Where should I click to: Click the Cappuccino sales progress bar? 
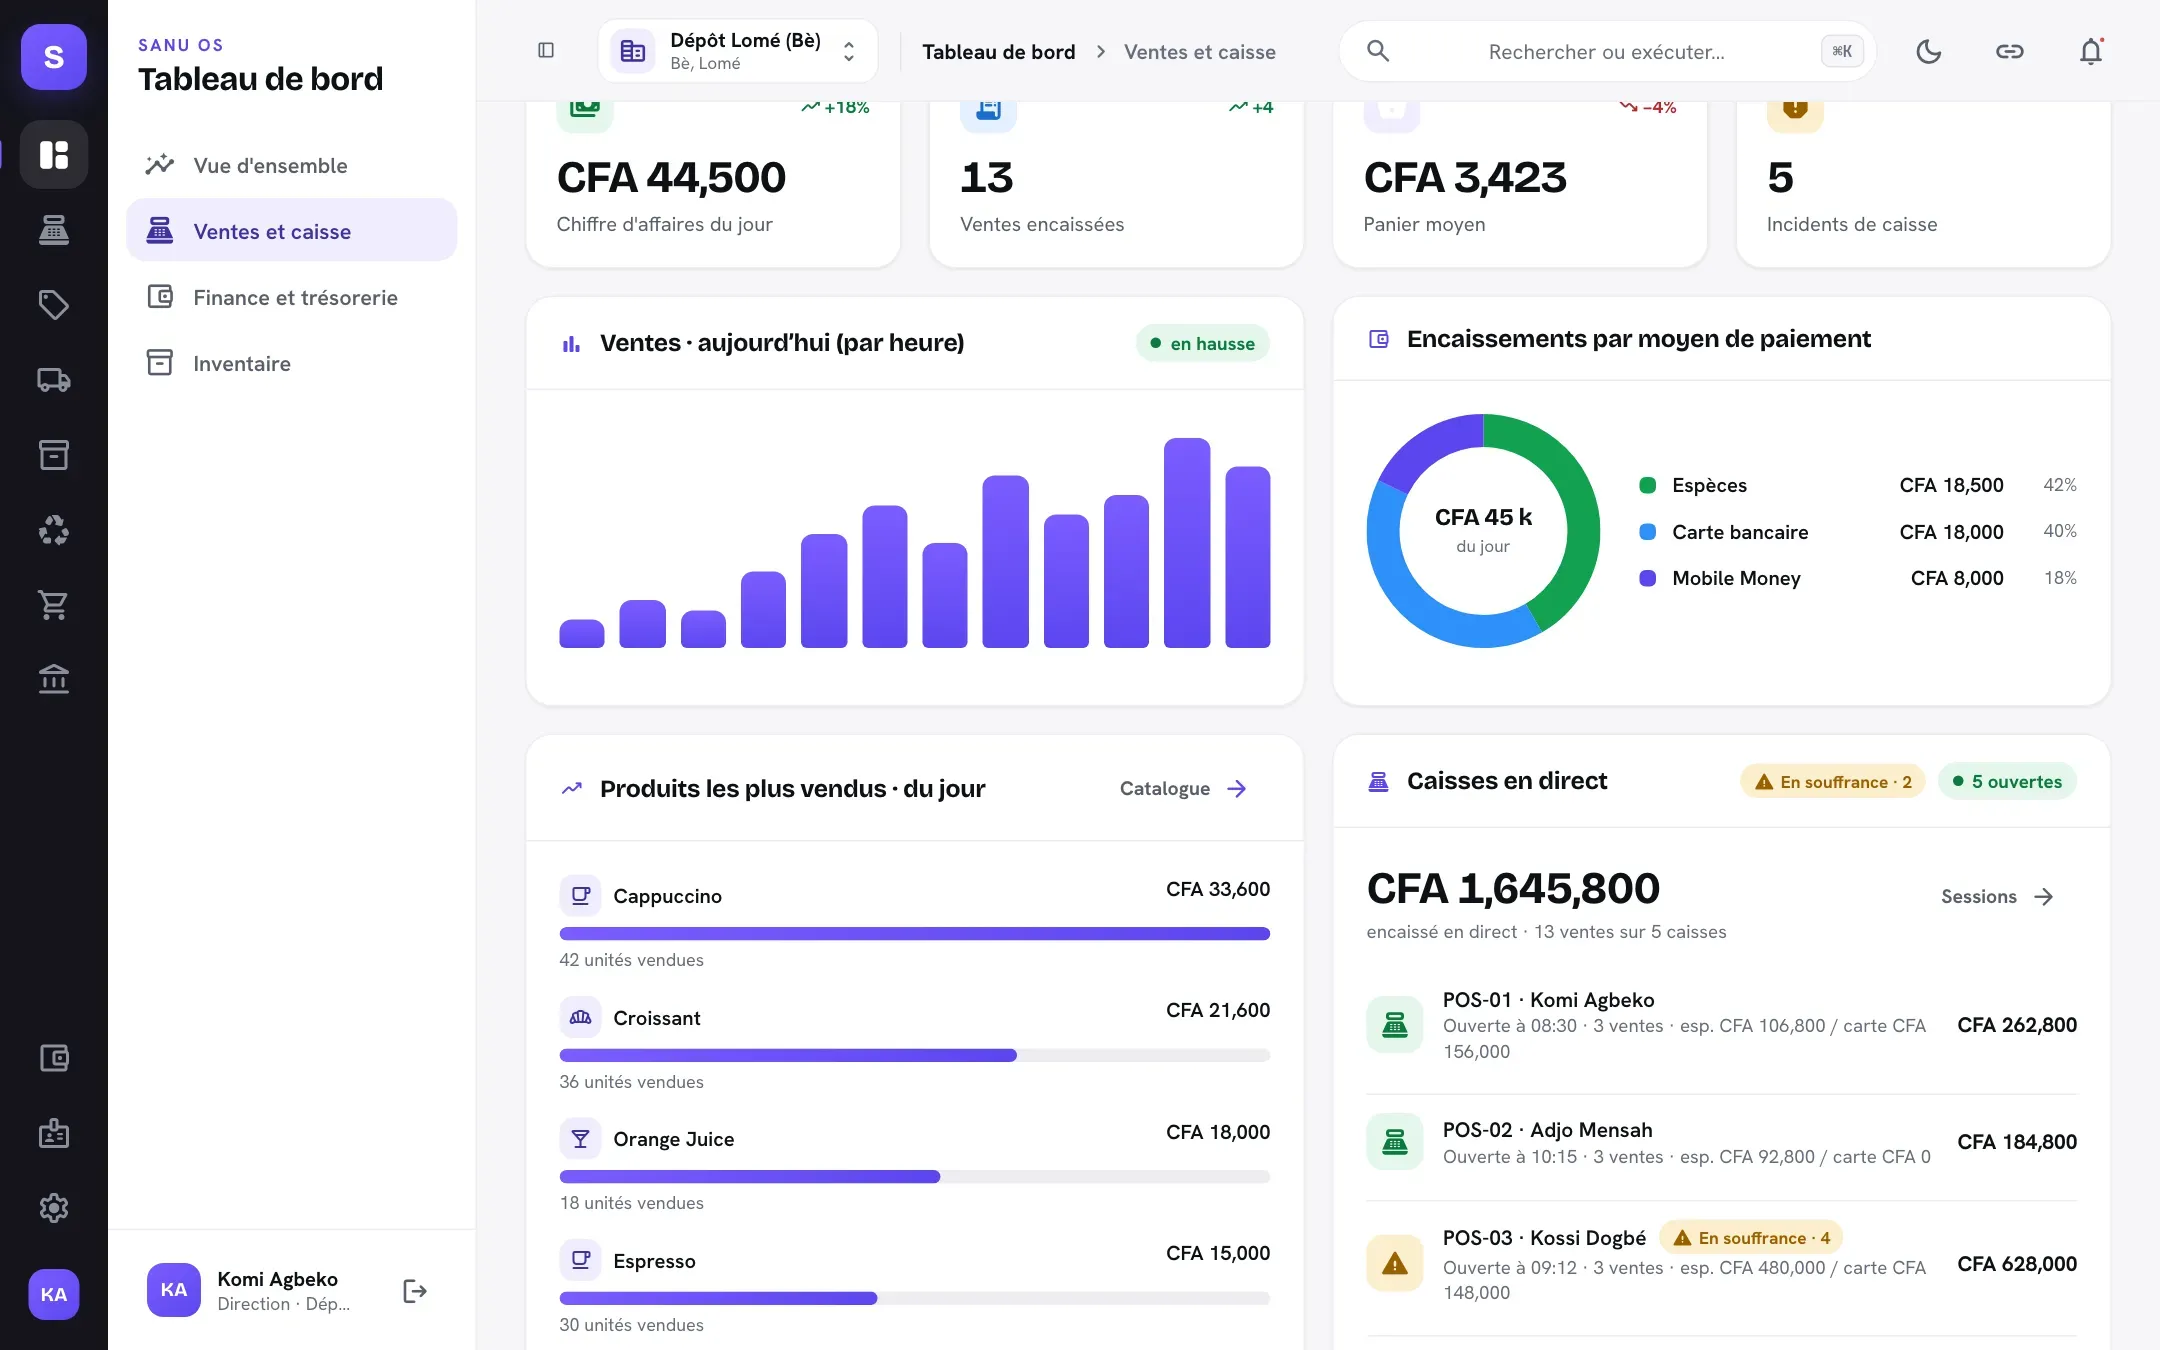pos(915,934)
